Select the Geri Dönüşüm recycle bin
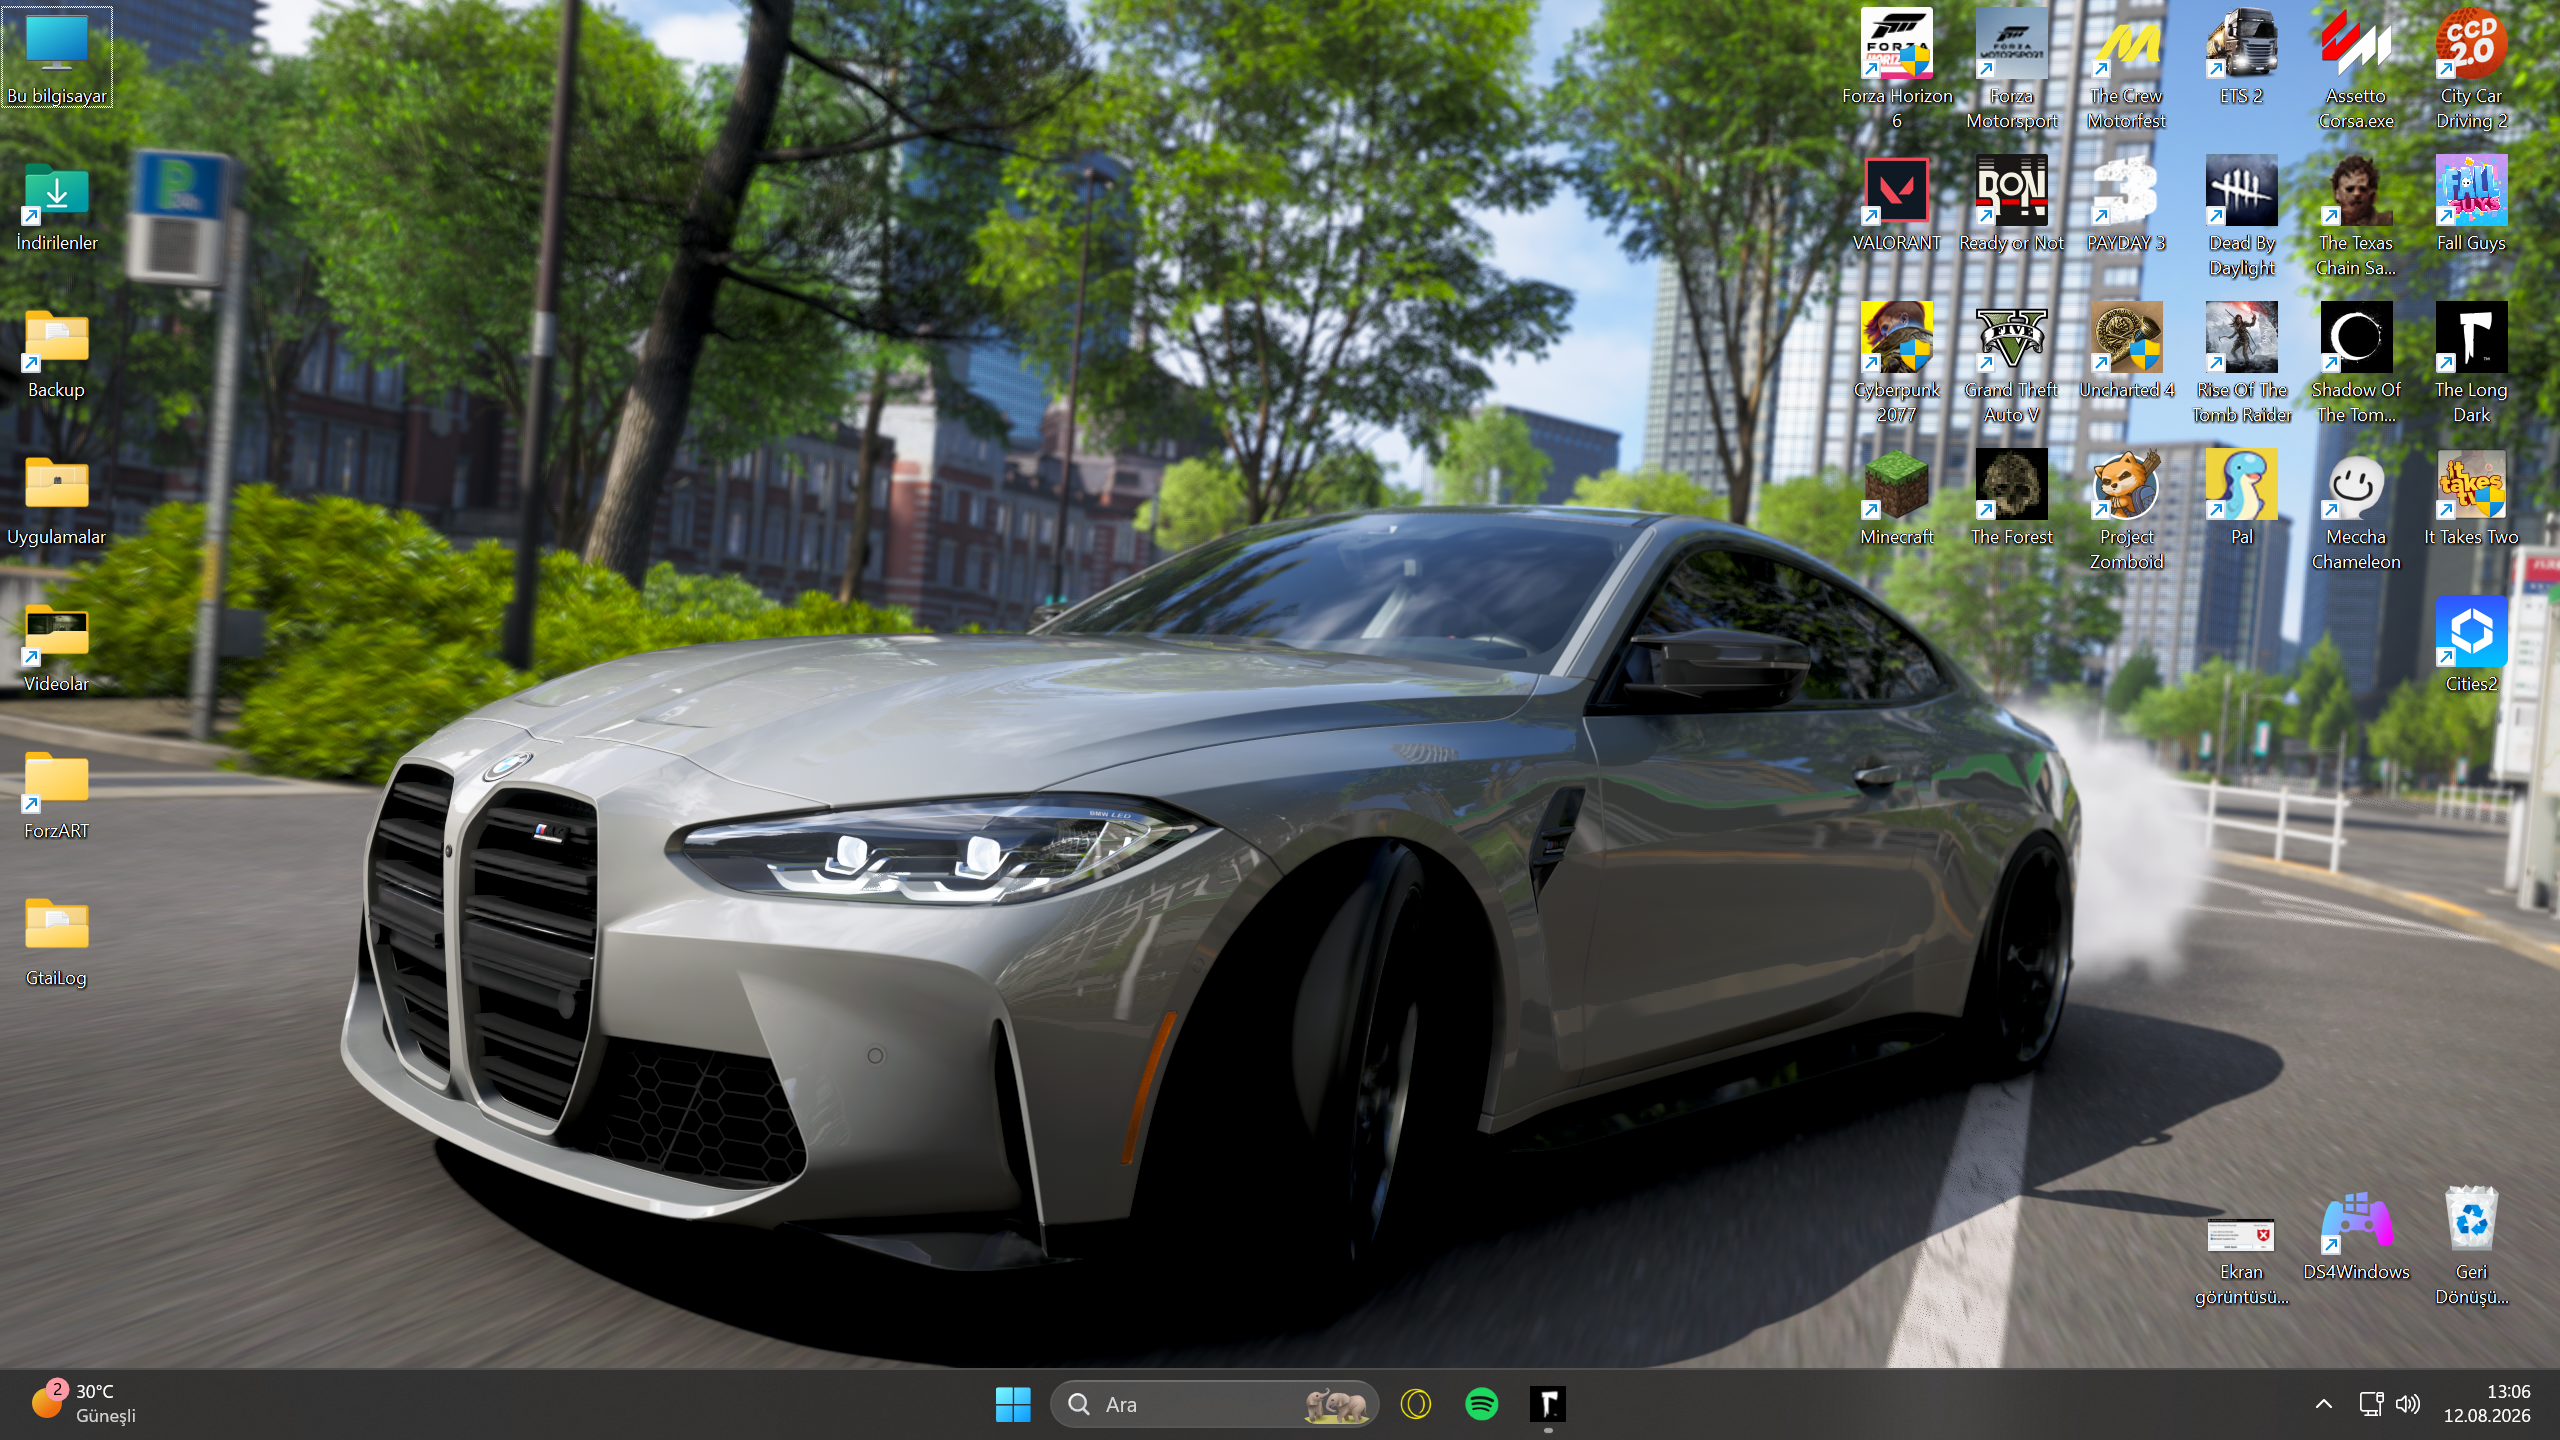Image resolution: width=2560 pixels, height=1440 pixels. click(2472, 1247)
